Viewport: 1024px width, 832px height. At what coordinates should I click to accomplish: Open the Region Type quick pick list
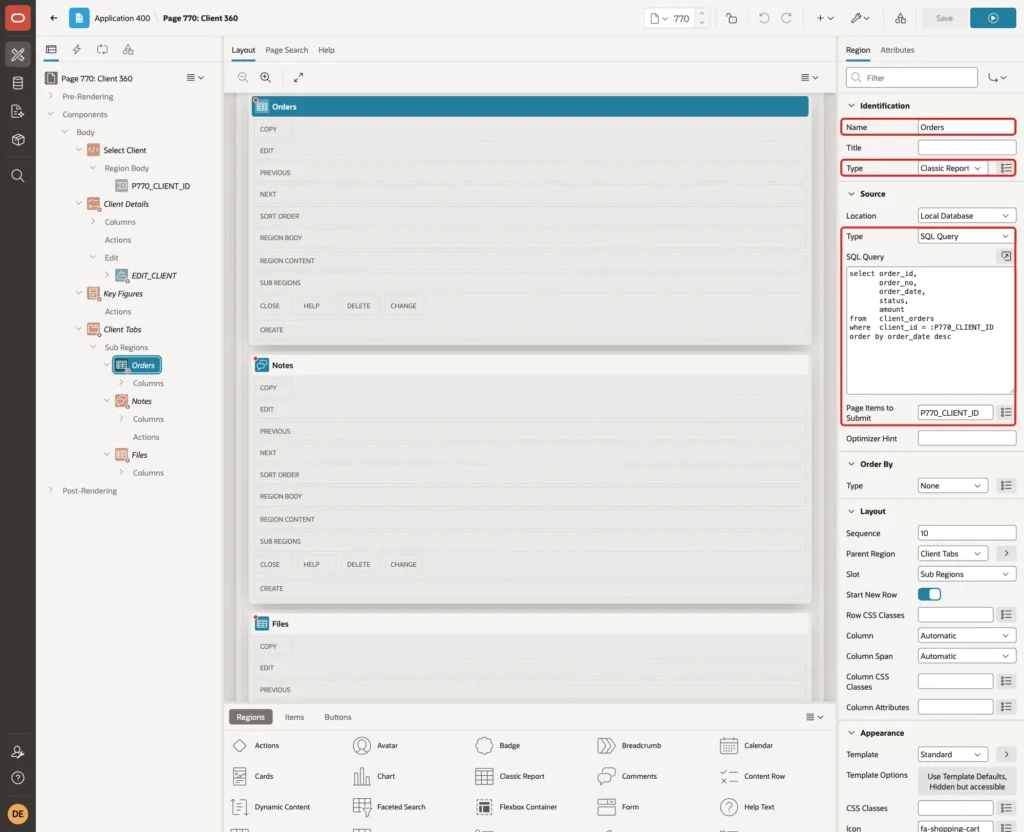[x=1006, y=168]
